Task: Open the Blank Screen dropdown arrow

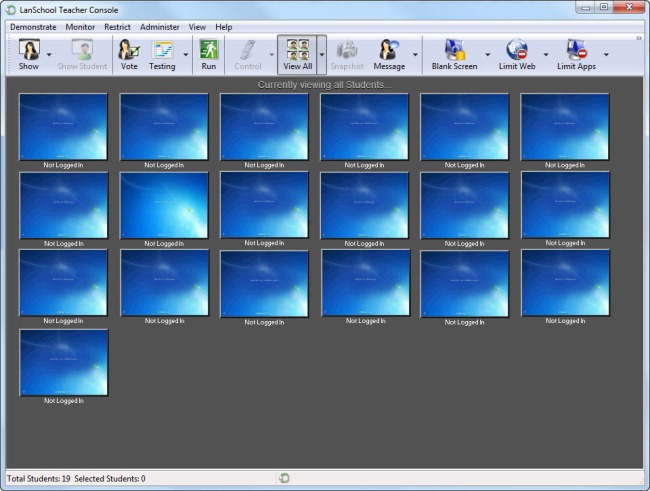Action: [487, 55]
